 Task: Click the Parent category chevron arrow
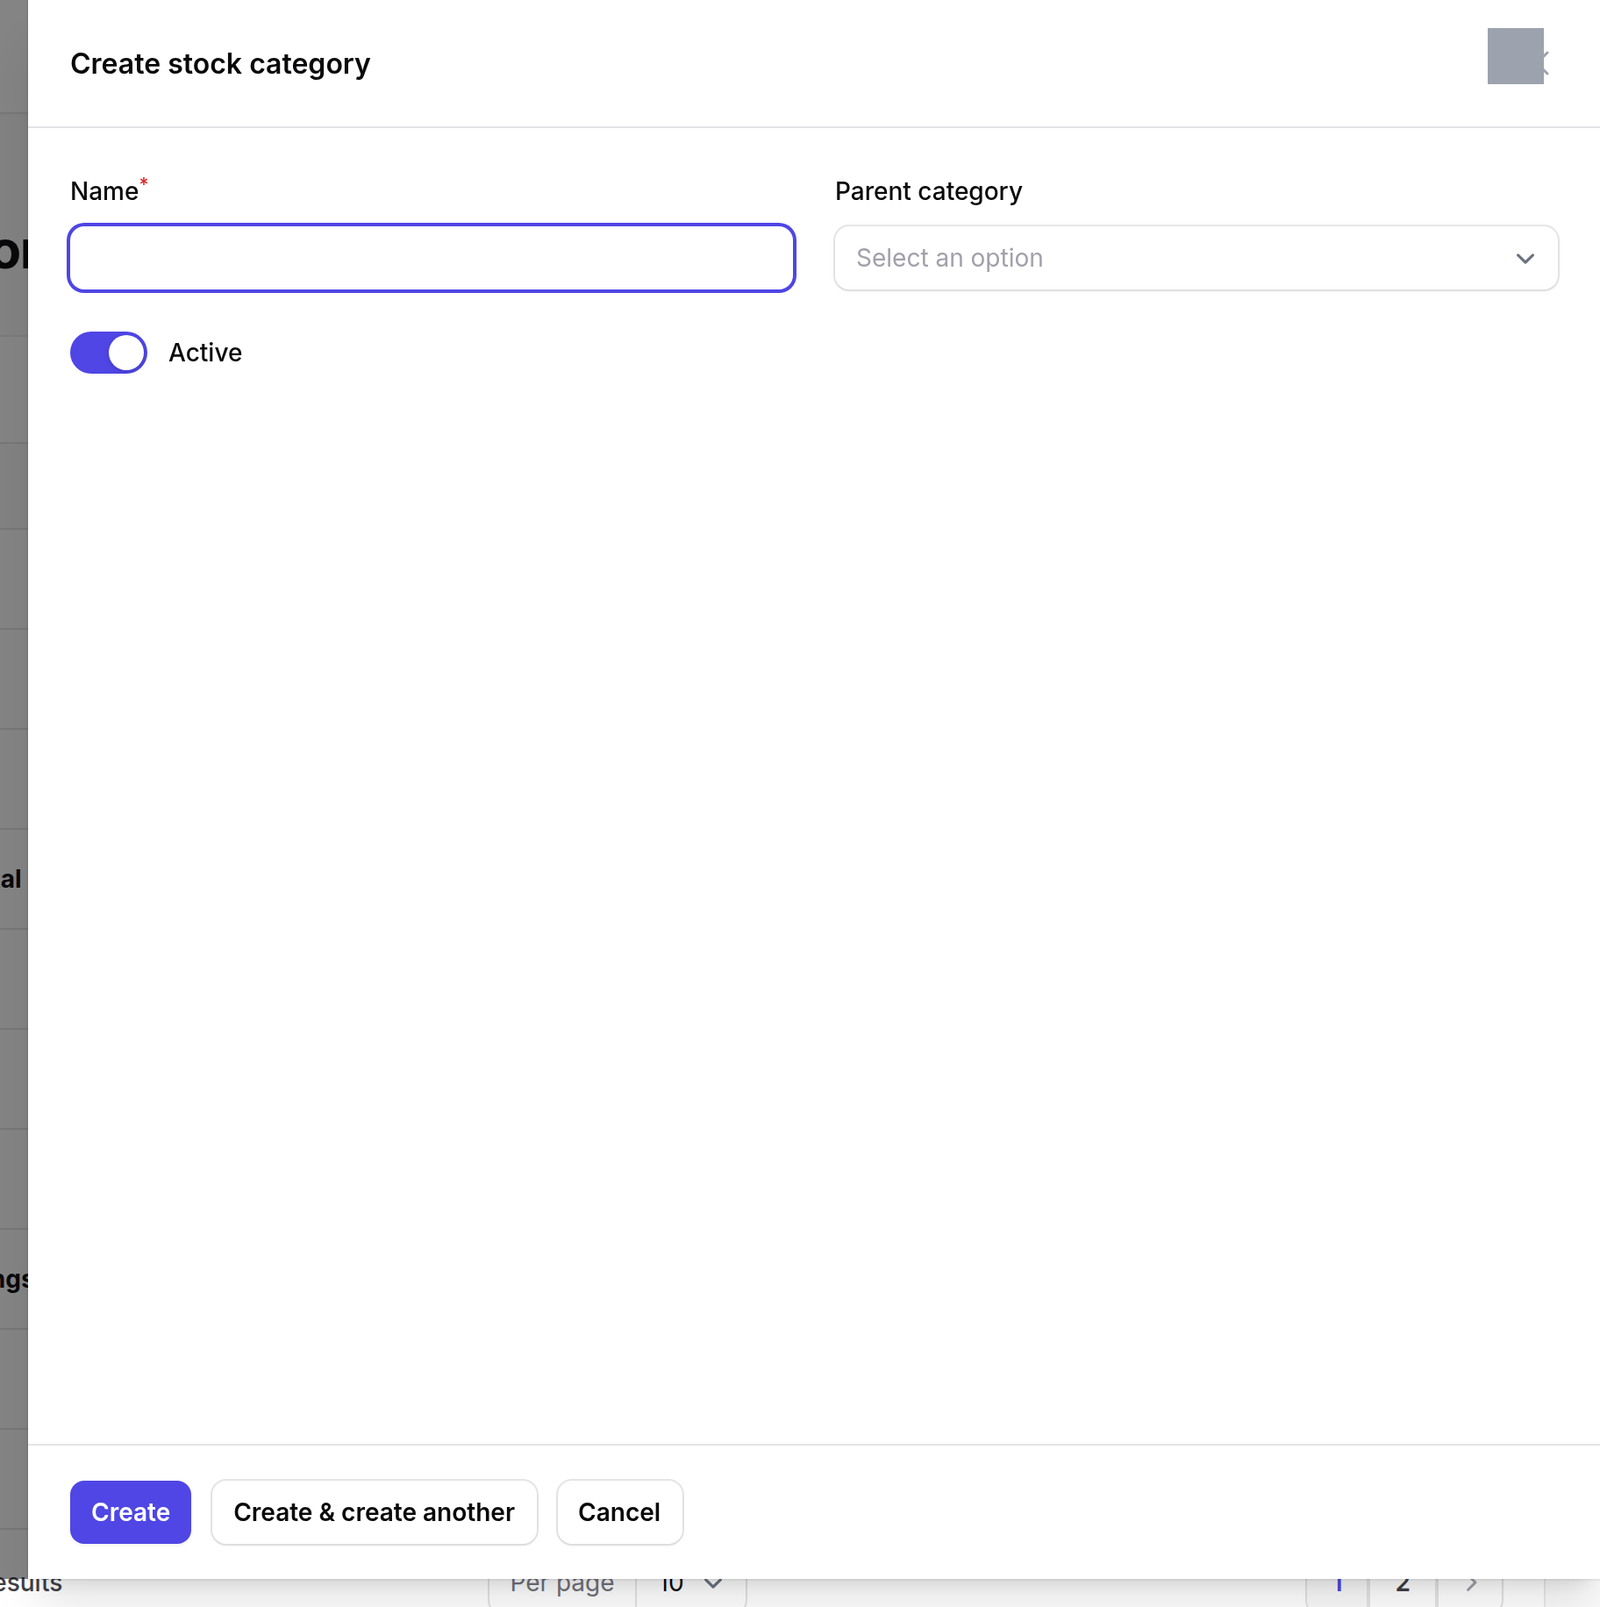point(1525,259)
